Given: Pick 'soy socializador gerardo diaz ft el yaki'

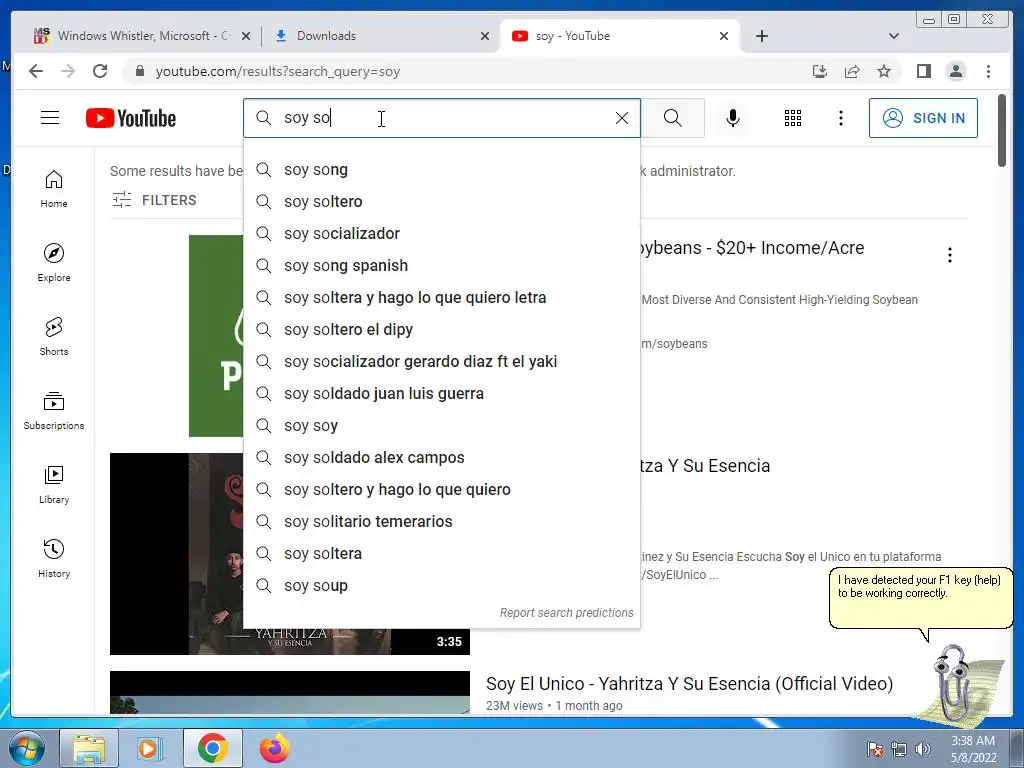Looking at the screenshot, I should point(441,362).
